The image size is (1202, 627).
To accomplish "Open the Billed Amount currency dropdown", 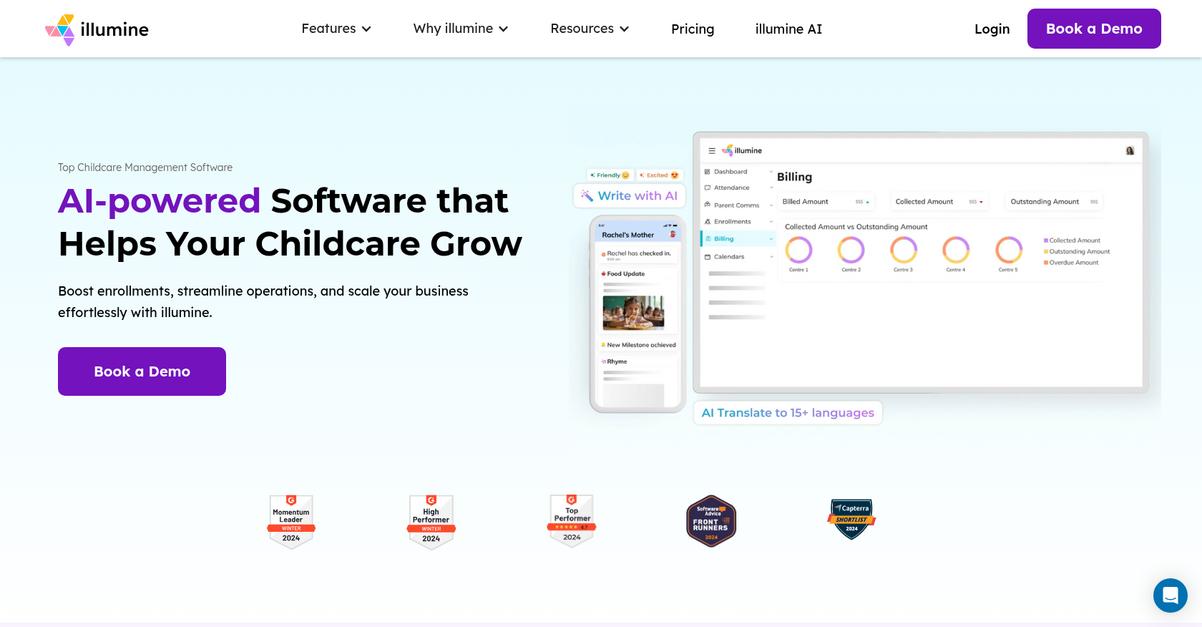I will point(864,202).
